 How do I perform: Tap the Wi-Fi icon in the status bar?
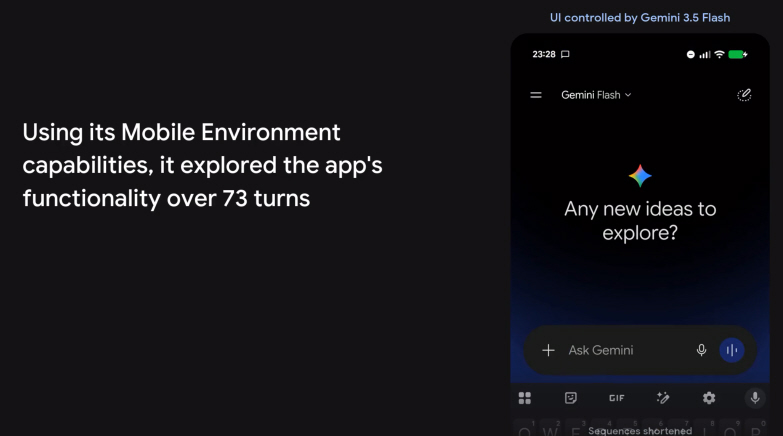point(719,54)
